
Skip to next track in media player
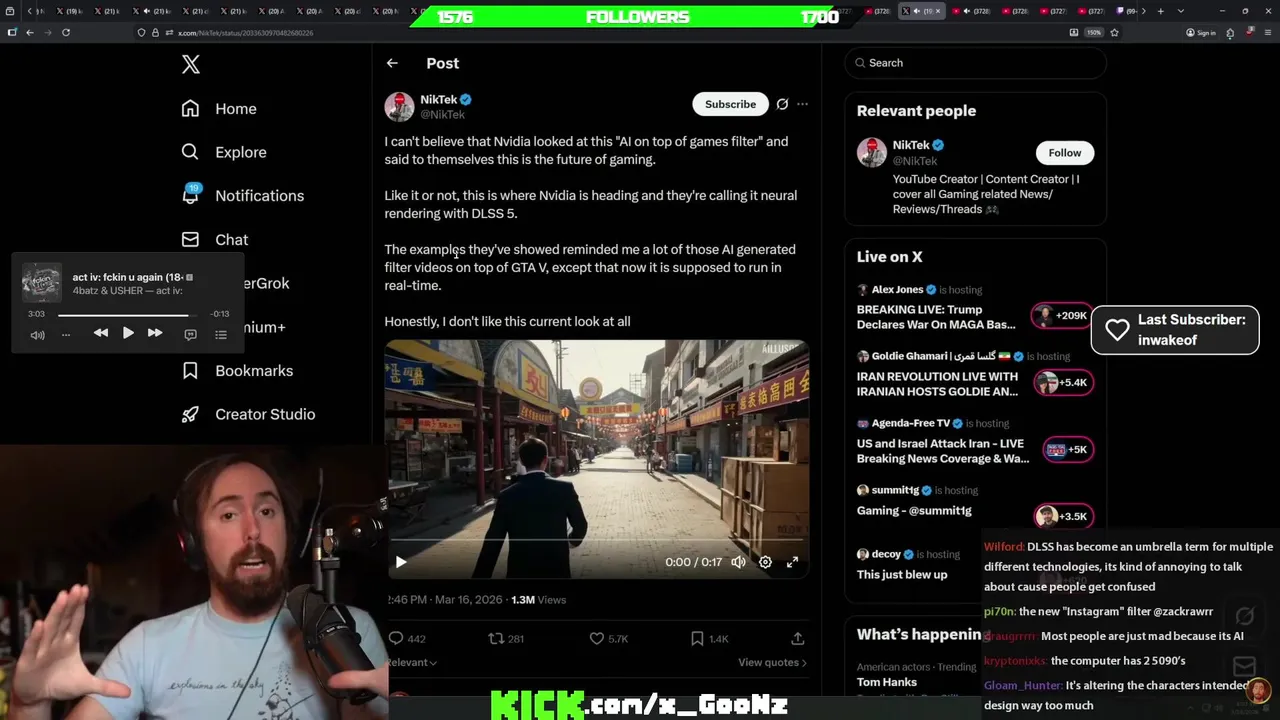tap(155, 333)
